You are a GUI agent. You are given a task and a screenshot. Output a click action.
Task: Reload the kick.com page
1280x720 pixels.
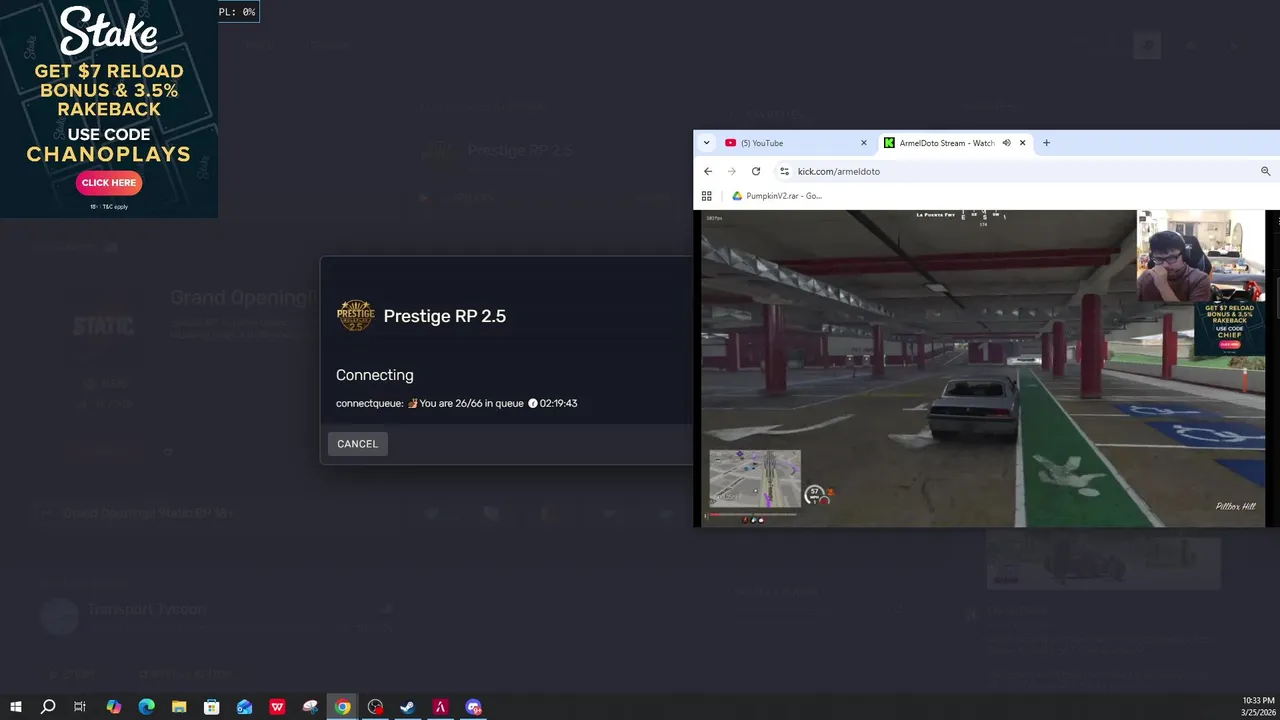756,171
